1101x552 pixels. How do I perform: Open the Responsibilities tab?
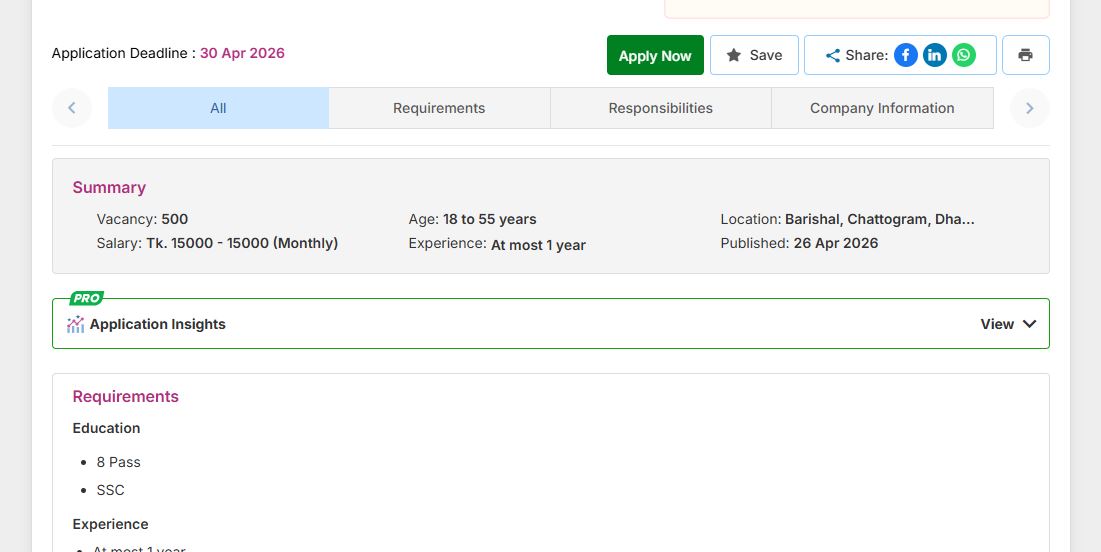pos(660,108)
